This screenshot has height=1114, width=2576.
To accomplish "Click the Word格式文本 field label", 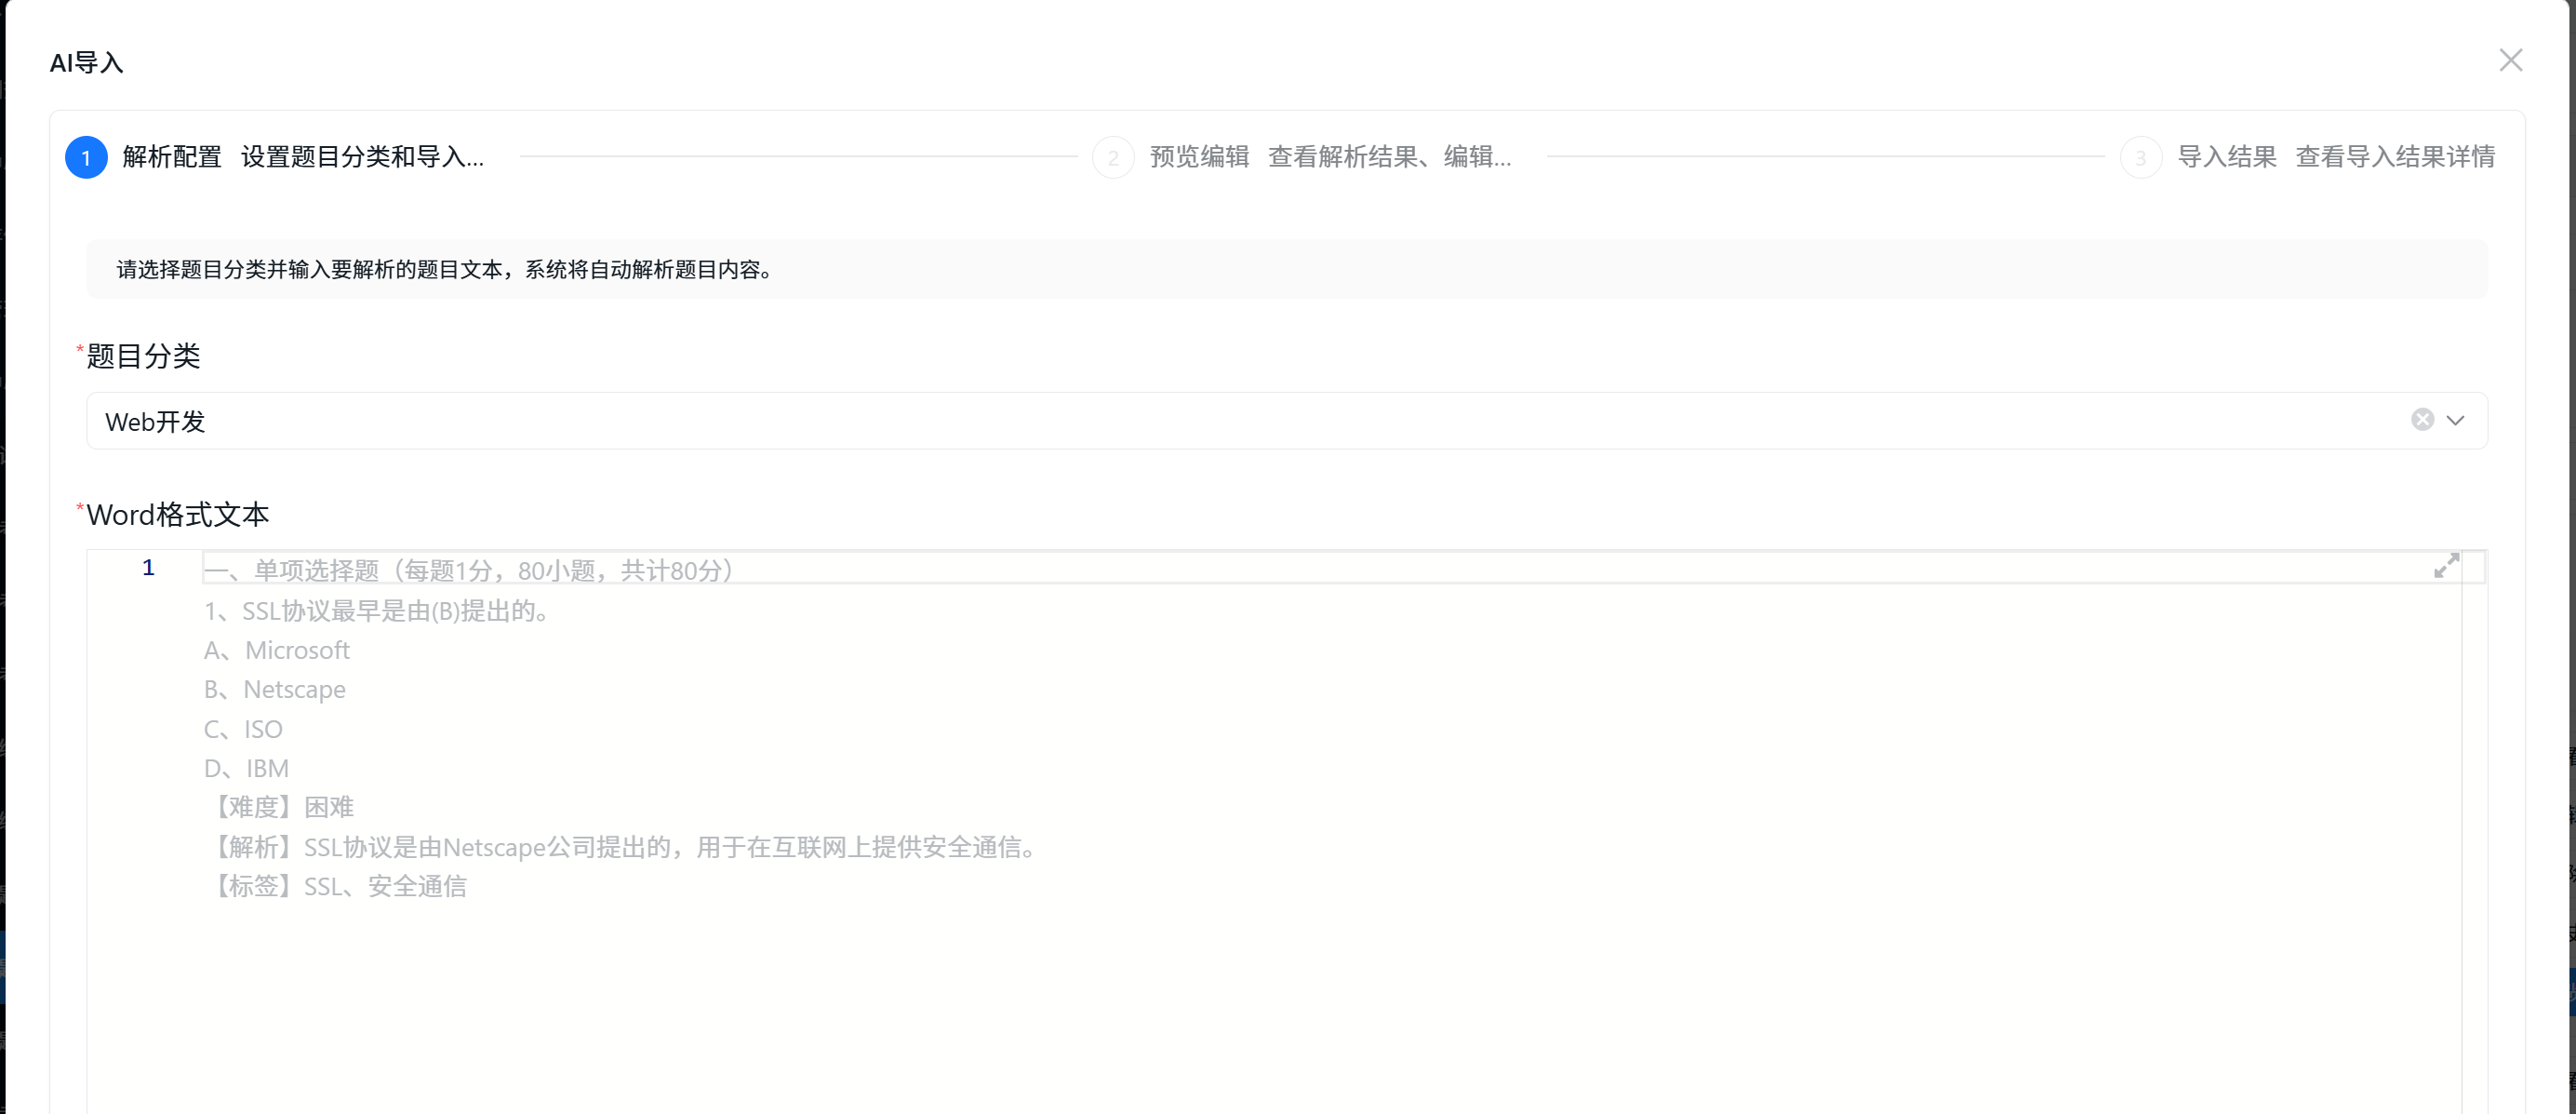I will [x=177, y=515].
